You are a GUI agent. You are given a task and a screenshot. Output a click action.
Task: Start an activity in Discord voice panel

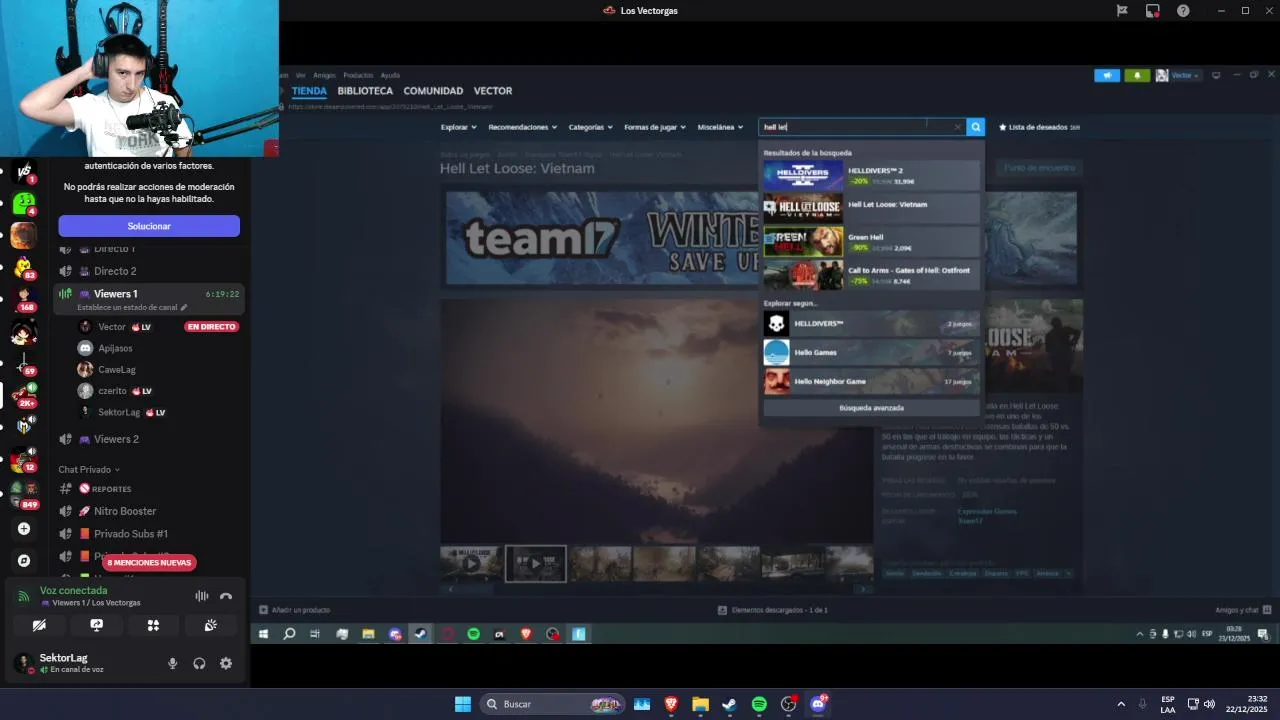[153, 625]
